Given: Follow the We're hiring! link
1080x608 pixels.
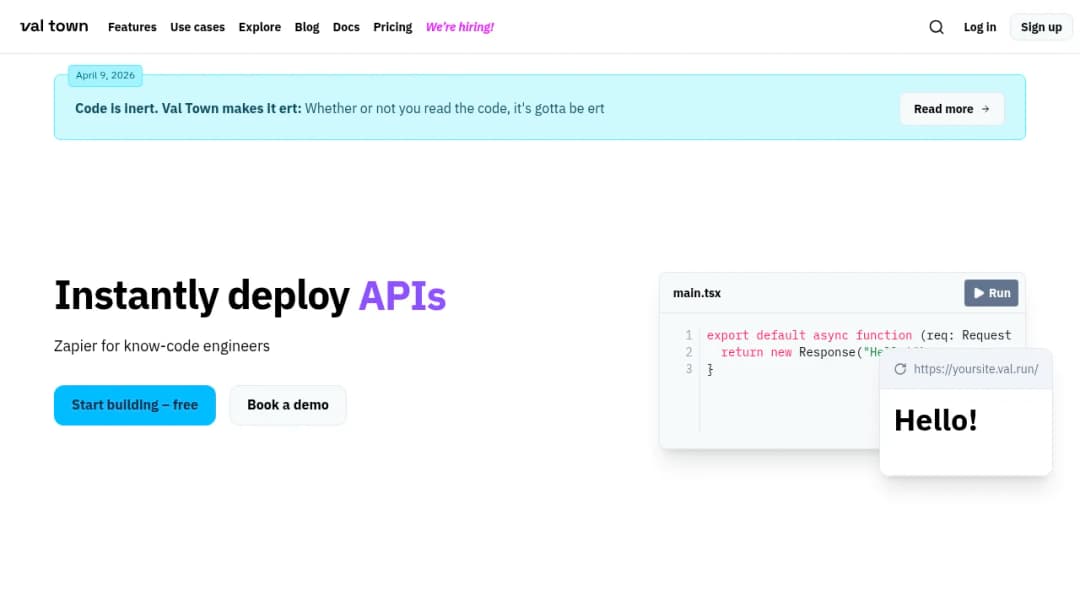Looking at the screenshot, I should point(460,27).
